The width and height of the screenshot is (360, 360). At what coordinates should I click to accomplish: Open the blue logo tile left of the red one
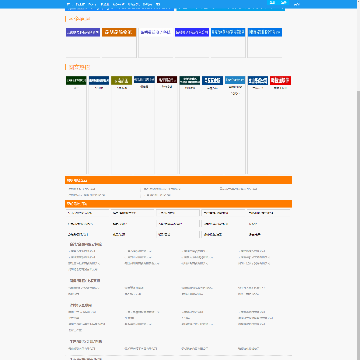[x=258, y=80]
